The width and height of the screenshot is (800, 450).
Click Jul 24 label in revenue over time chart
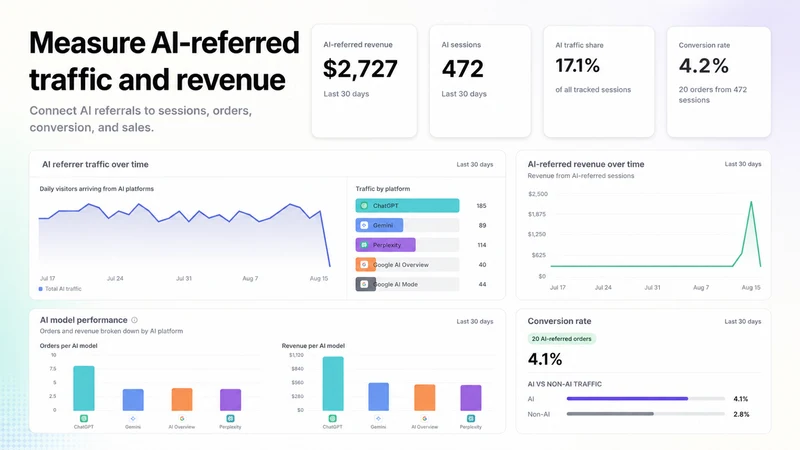coord(603,288)
